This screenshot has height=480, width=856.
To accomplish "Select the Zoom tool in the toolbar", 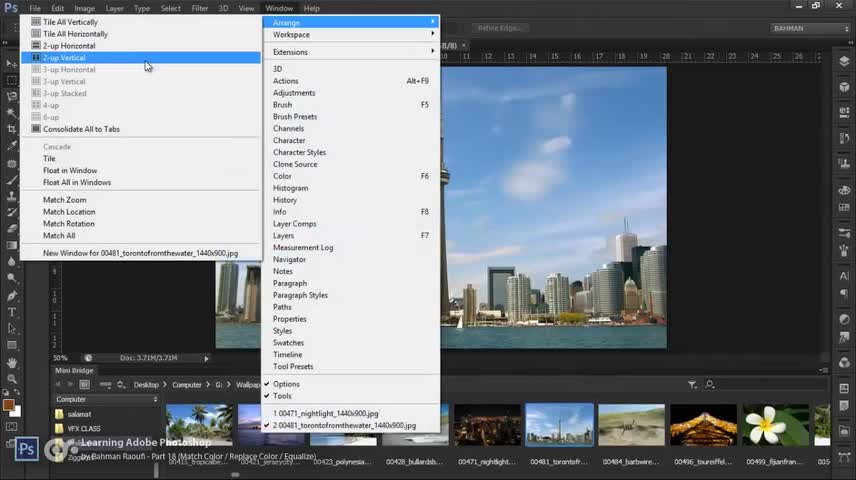I will coord(12,380).
